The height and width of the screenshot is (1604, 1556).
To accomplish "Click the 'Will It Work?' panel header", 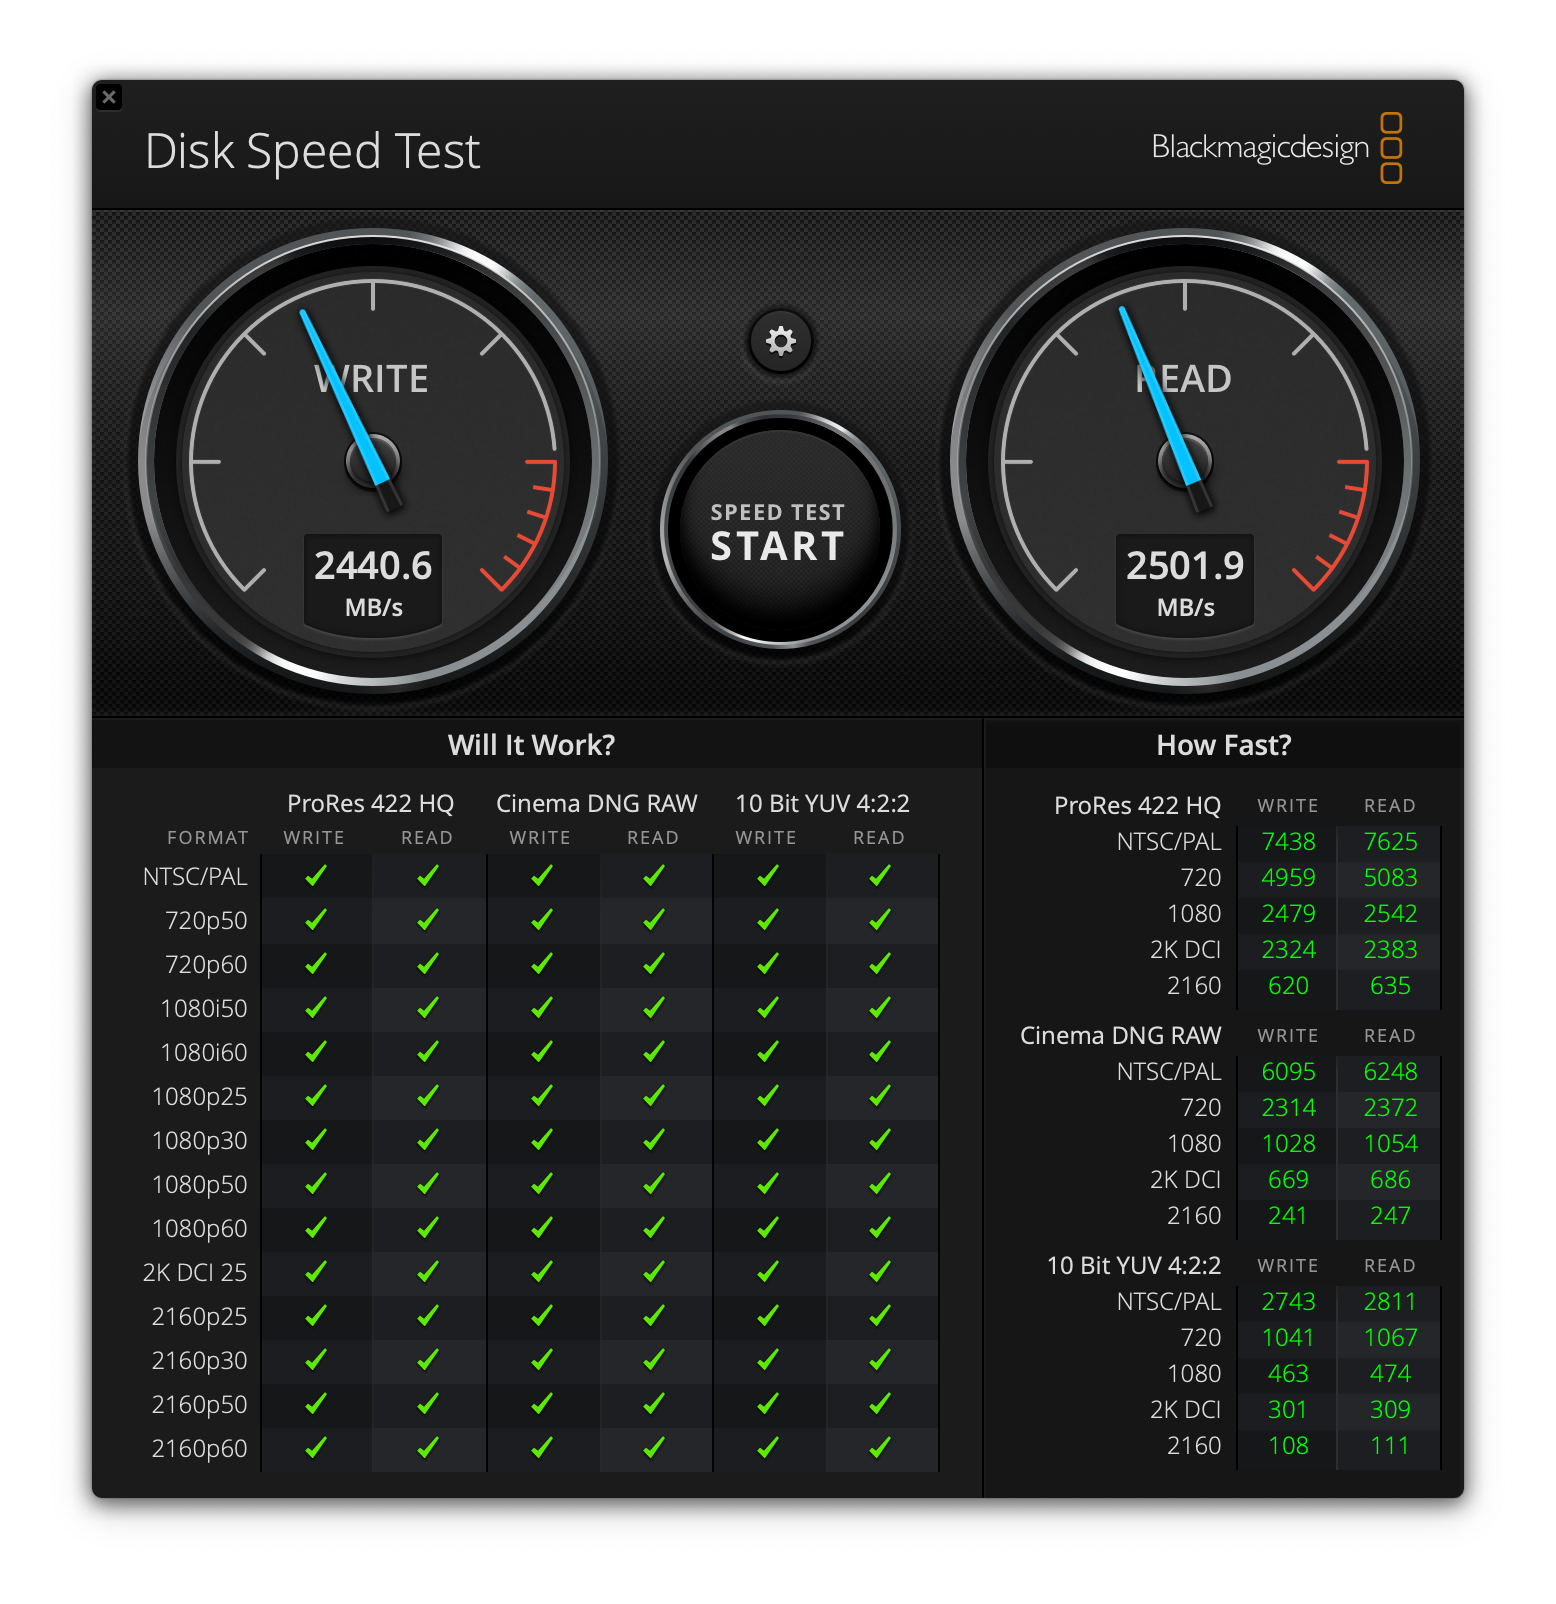I will [531, 745].
